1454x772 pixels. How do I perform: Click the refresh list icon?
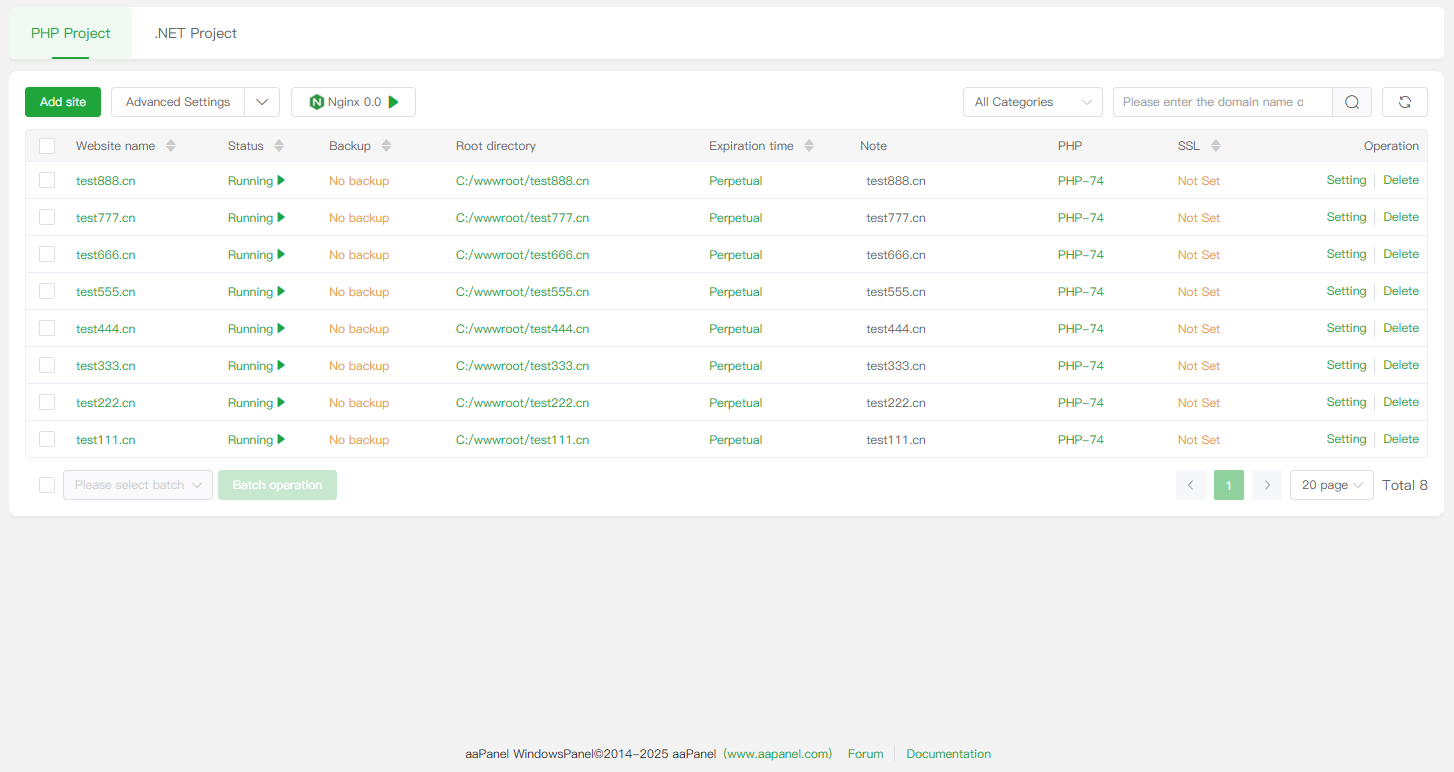tap(1404, 102)
